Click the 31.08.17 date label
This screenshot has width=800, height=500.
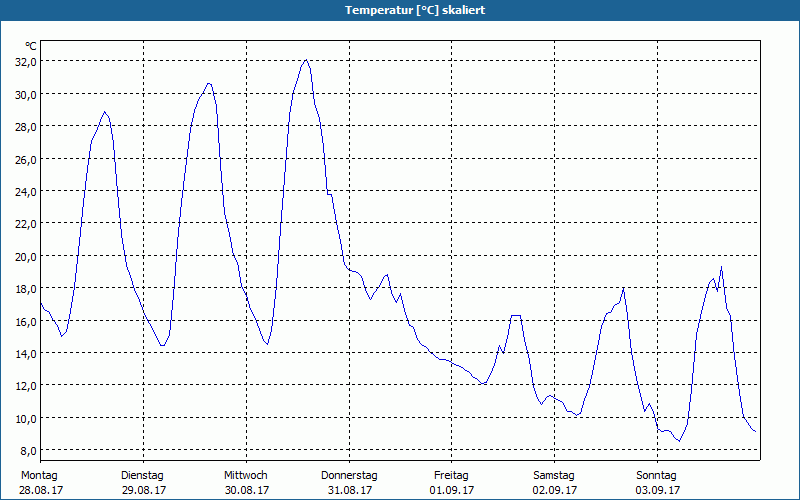[349, 490]
